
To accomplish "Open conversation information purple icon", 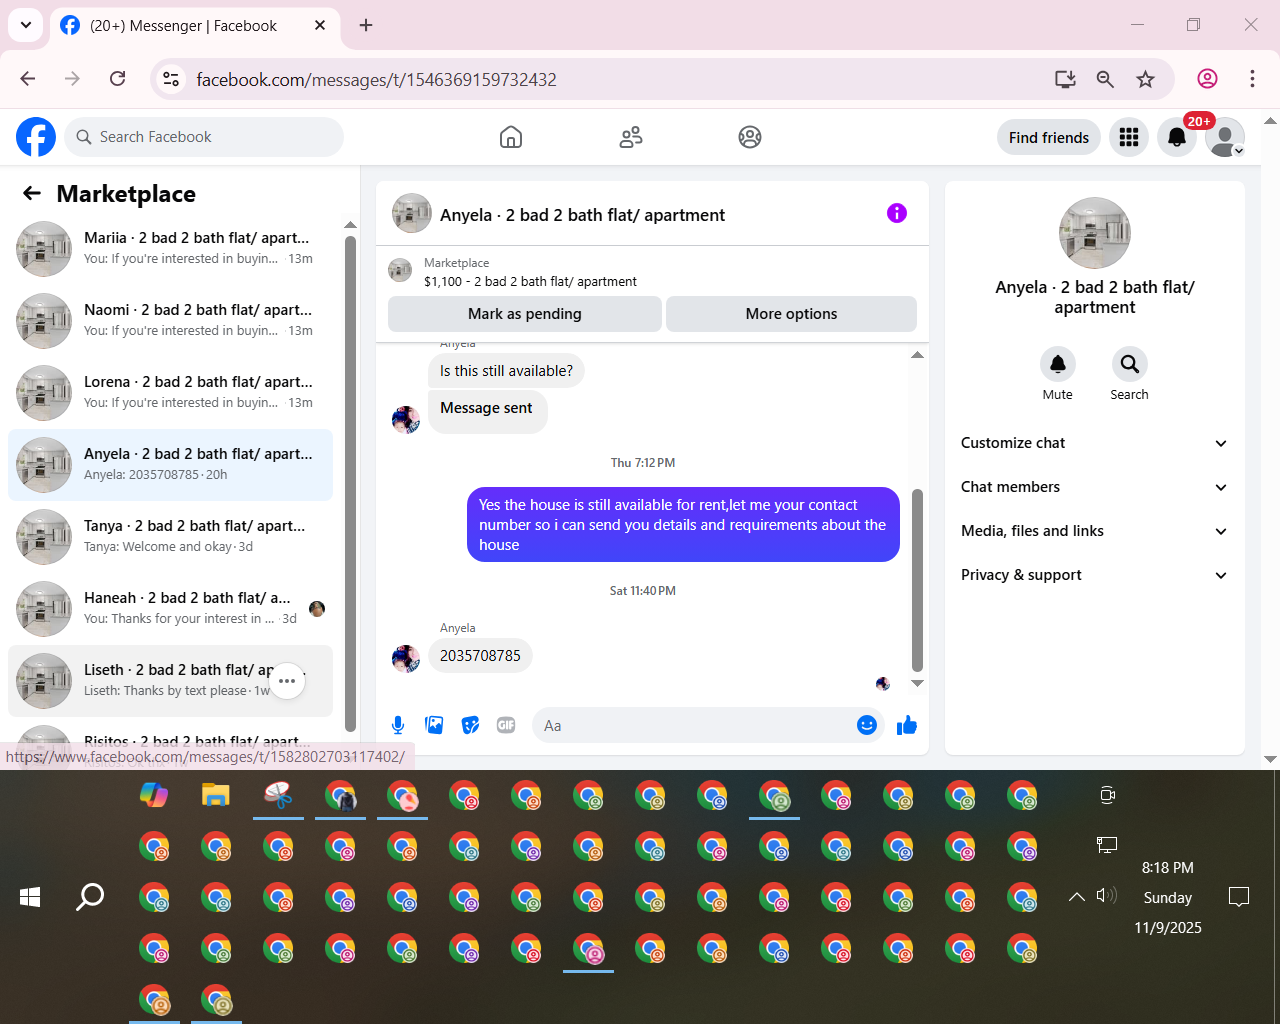I will point(897,213).
